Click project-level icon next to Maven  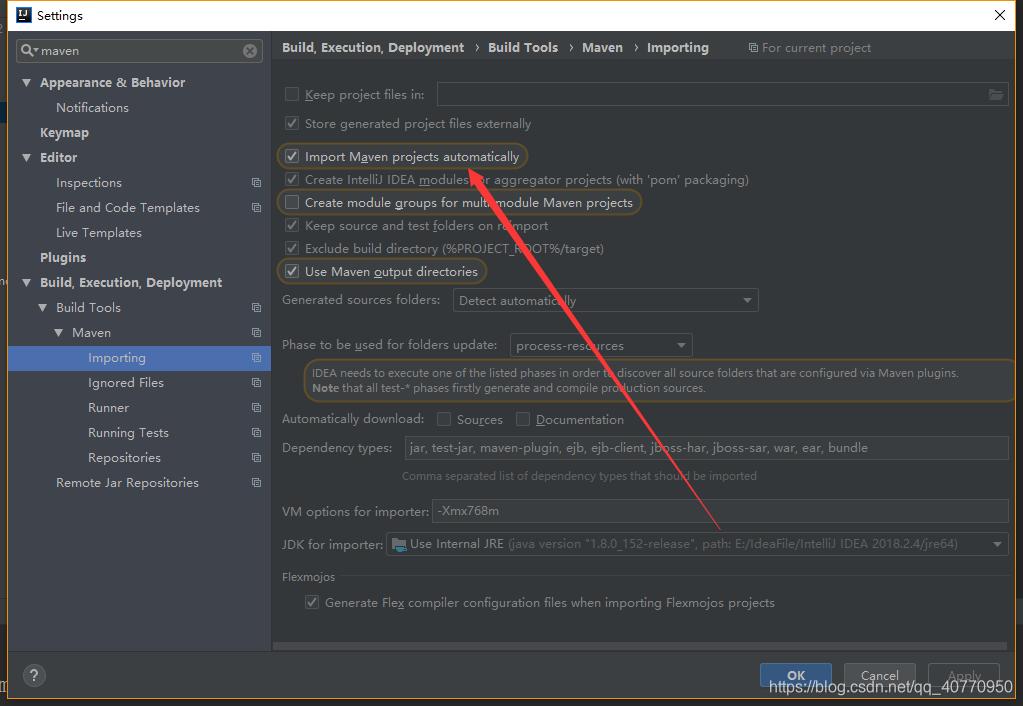click(256, 333)
